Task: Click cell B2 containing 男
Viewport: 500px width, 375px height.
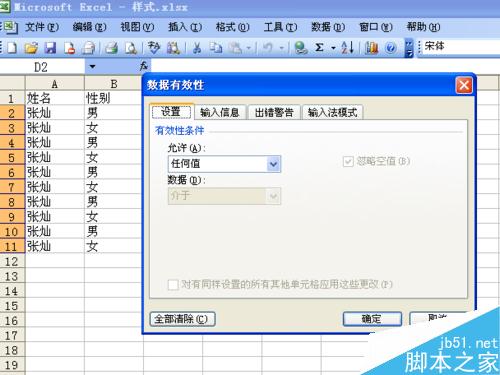Action: tap(114, 113)
